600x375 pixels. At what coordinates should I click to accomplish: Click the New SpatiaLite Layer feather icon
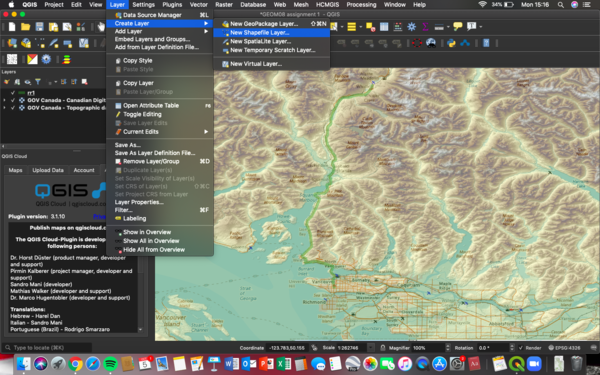[54, 43]
